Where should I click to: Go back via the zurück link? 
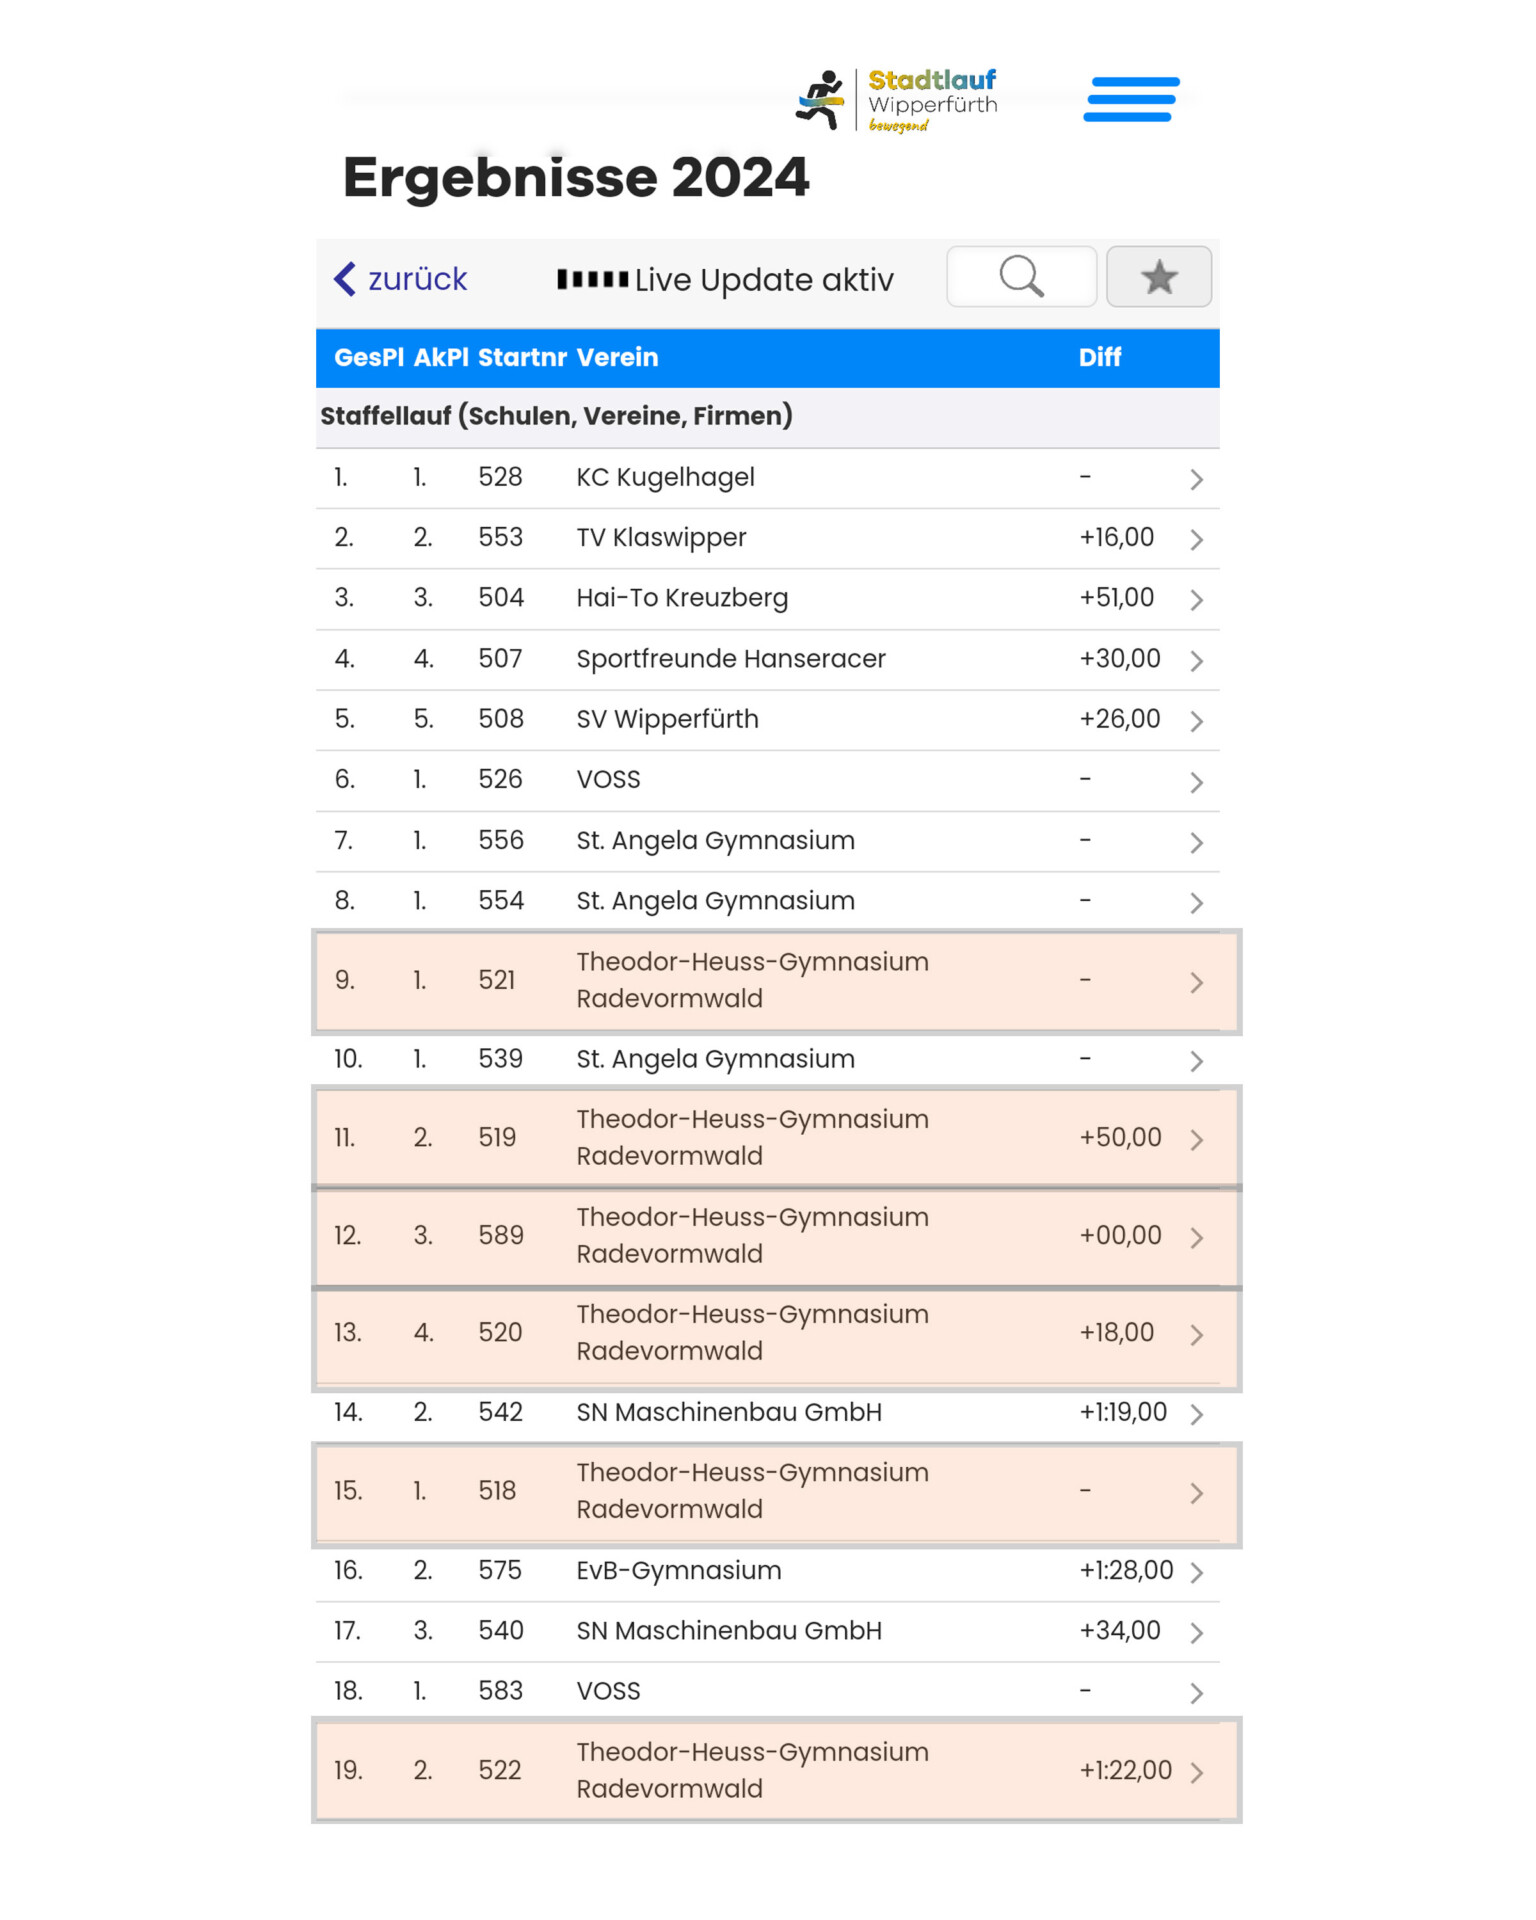pos(417,279)
